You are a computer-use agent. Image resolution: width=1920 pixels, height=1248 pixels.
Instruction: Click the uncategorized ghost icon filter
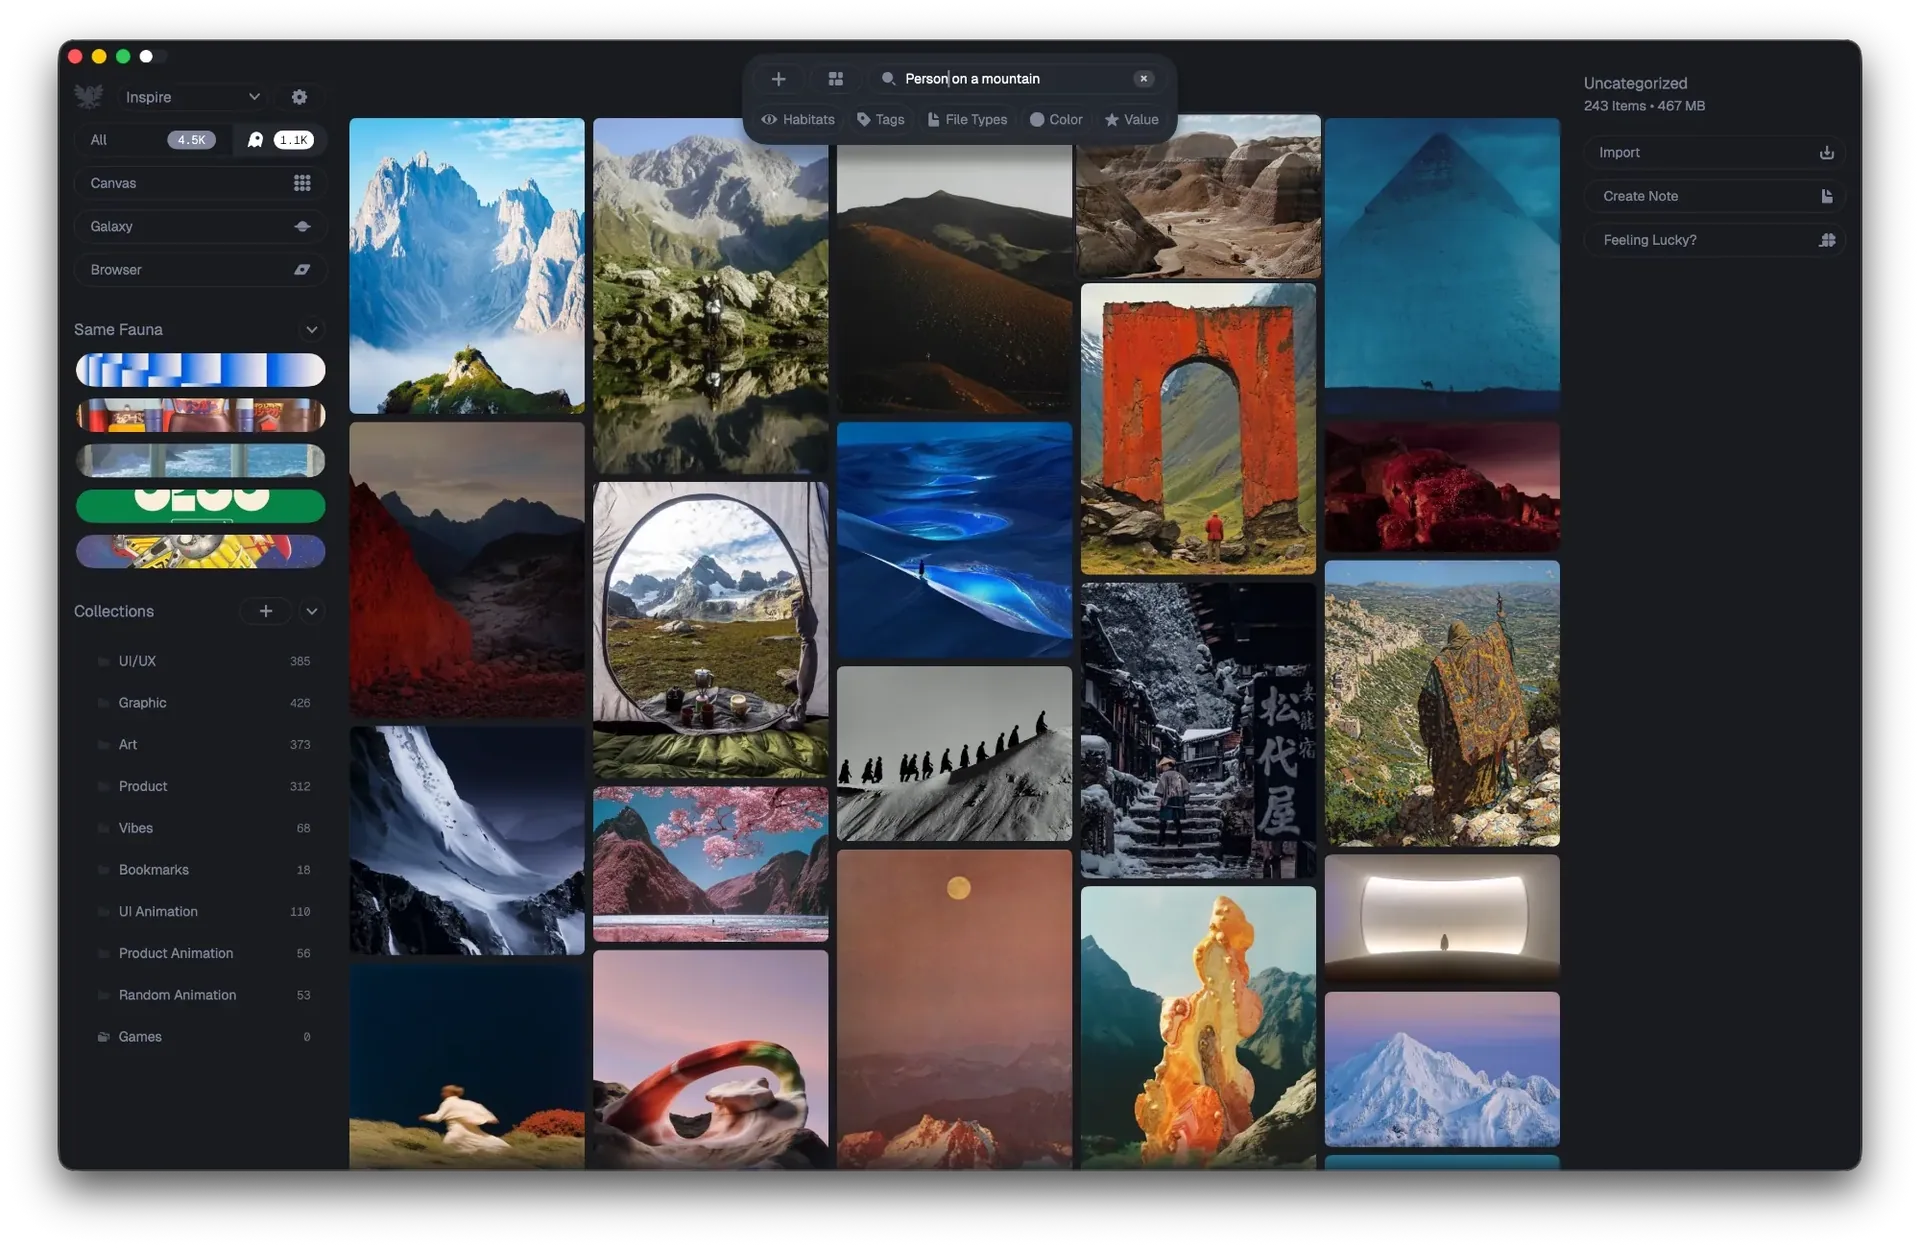pyautogui.click(x=256, y=140)
